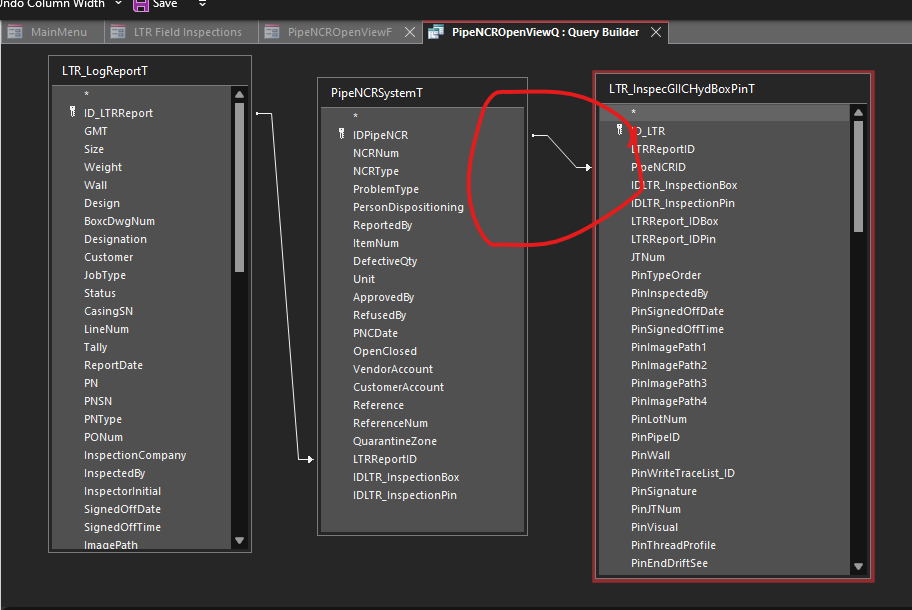This screenshot has height=610, width=912.
Task: Click the purple Save disk icon
Action: 141,5
